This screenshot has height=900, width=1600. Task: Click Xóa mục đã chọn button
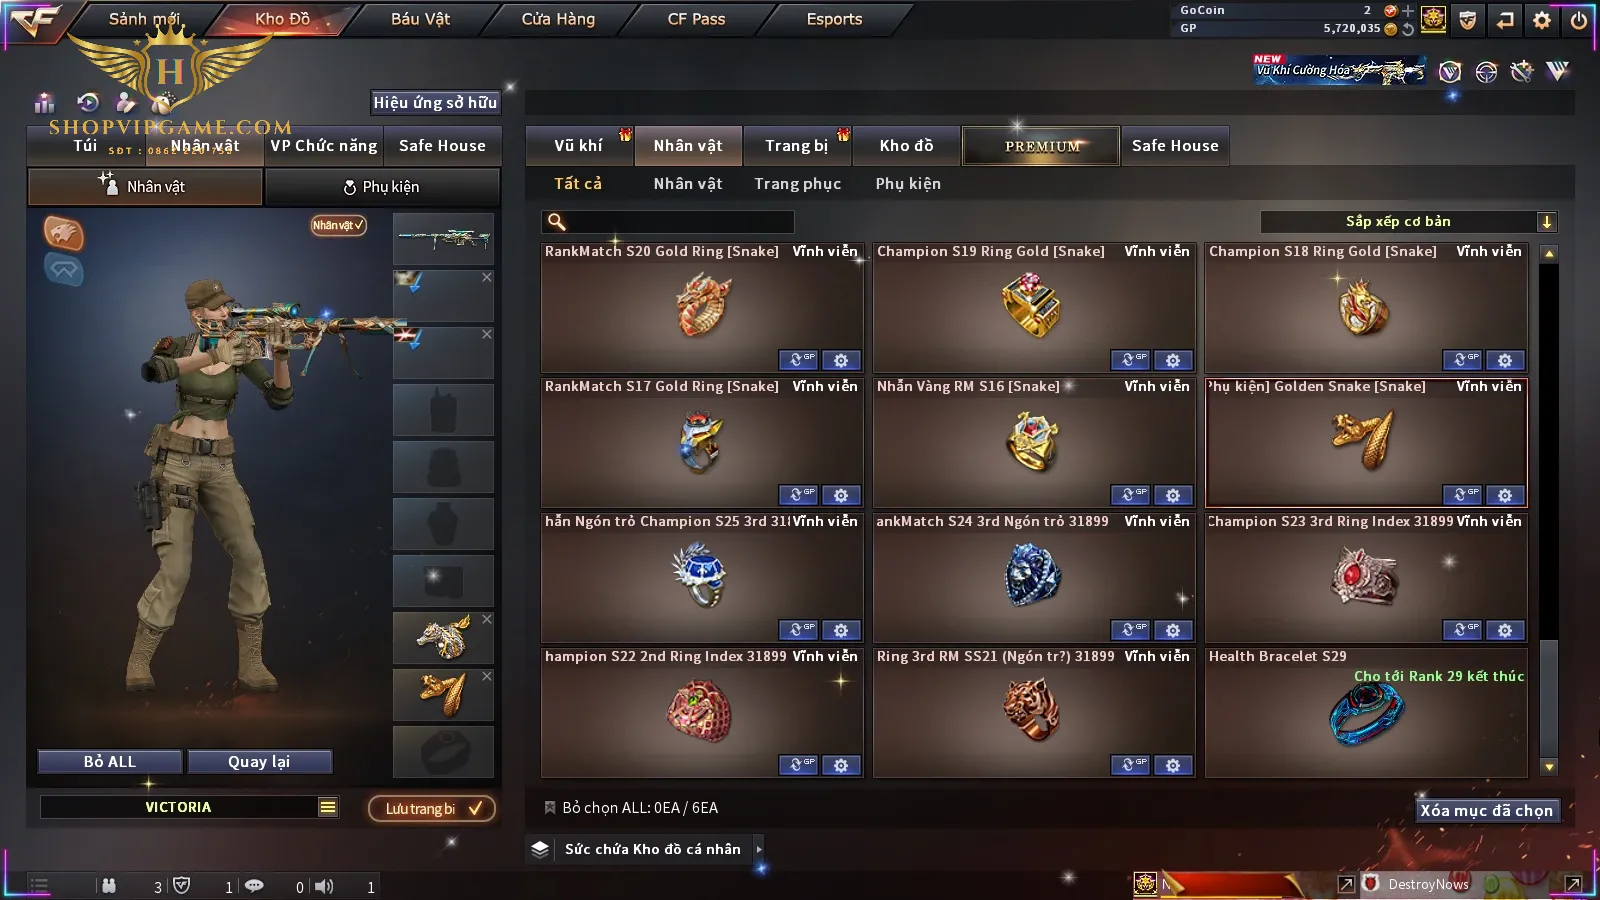tap(1486, 810)
